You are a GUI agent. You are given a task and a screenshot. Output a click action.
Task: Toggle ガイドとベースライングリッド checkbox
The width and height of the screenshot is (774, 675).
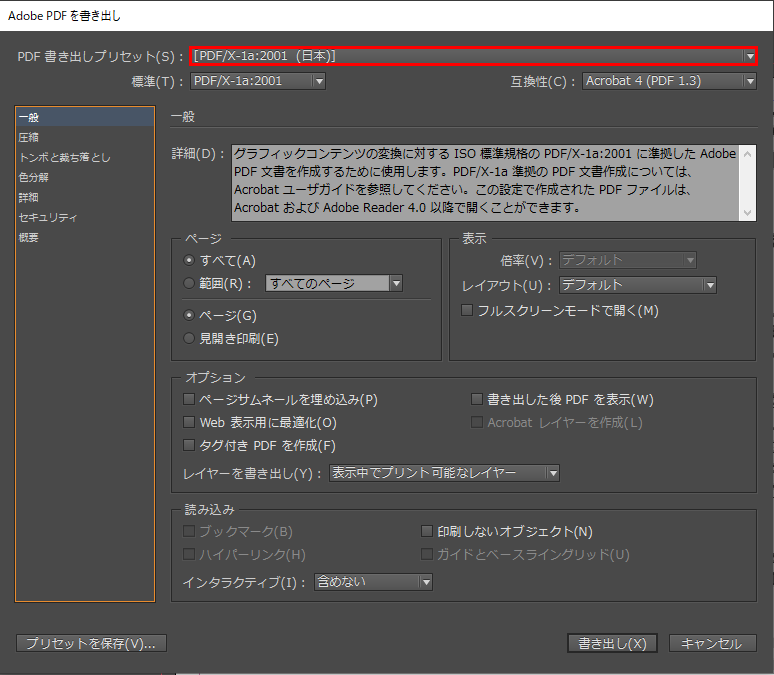tap(426, 554)
